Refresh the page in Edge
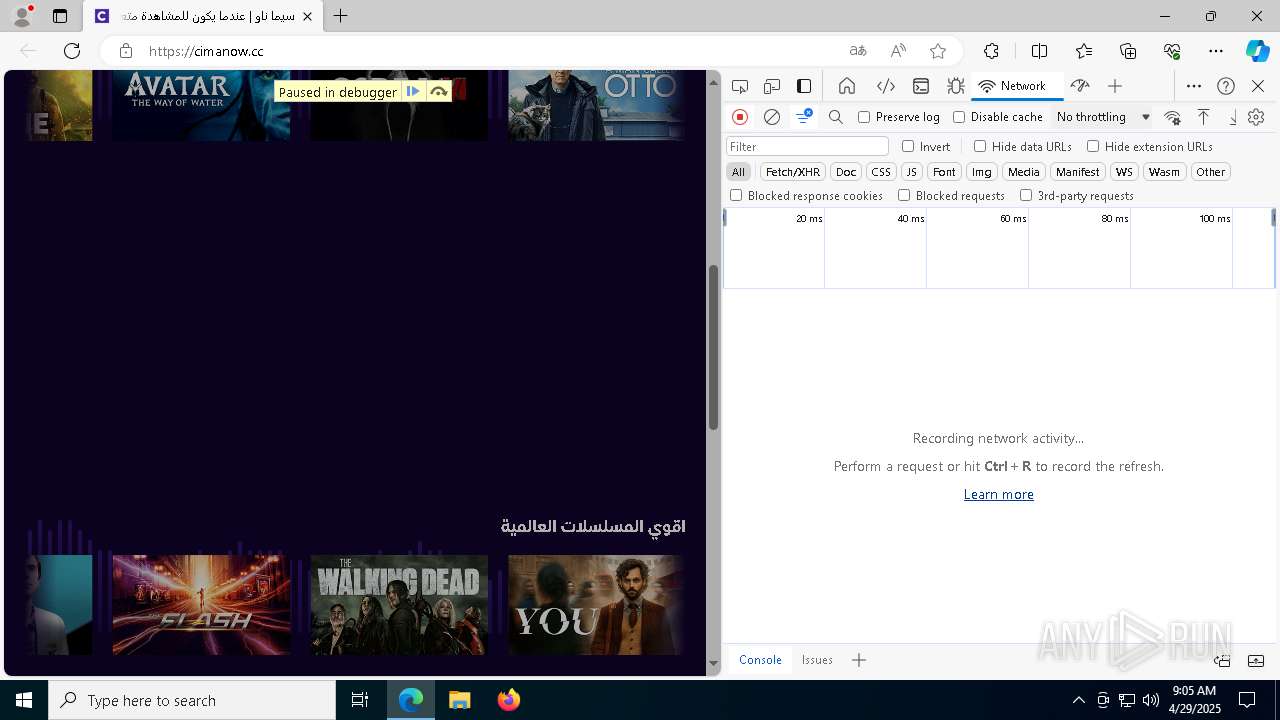Image resolution: width=1280 pixels, height=720 pixels. click(72, 51)
